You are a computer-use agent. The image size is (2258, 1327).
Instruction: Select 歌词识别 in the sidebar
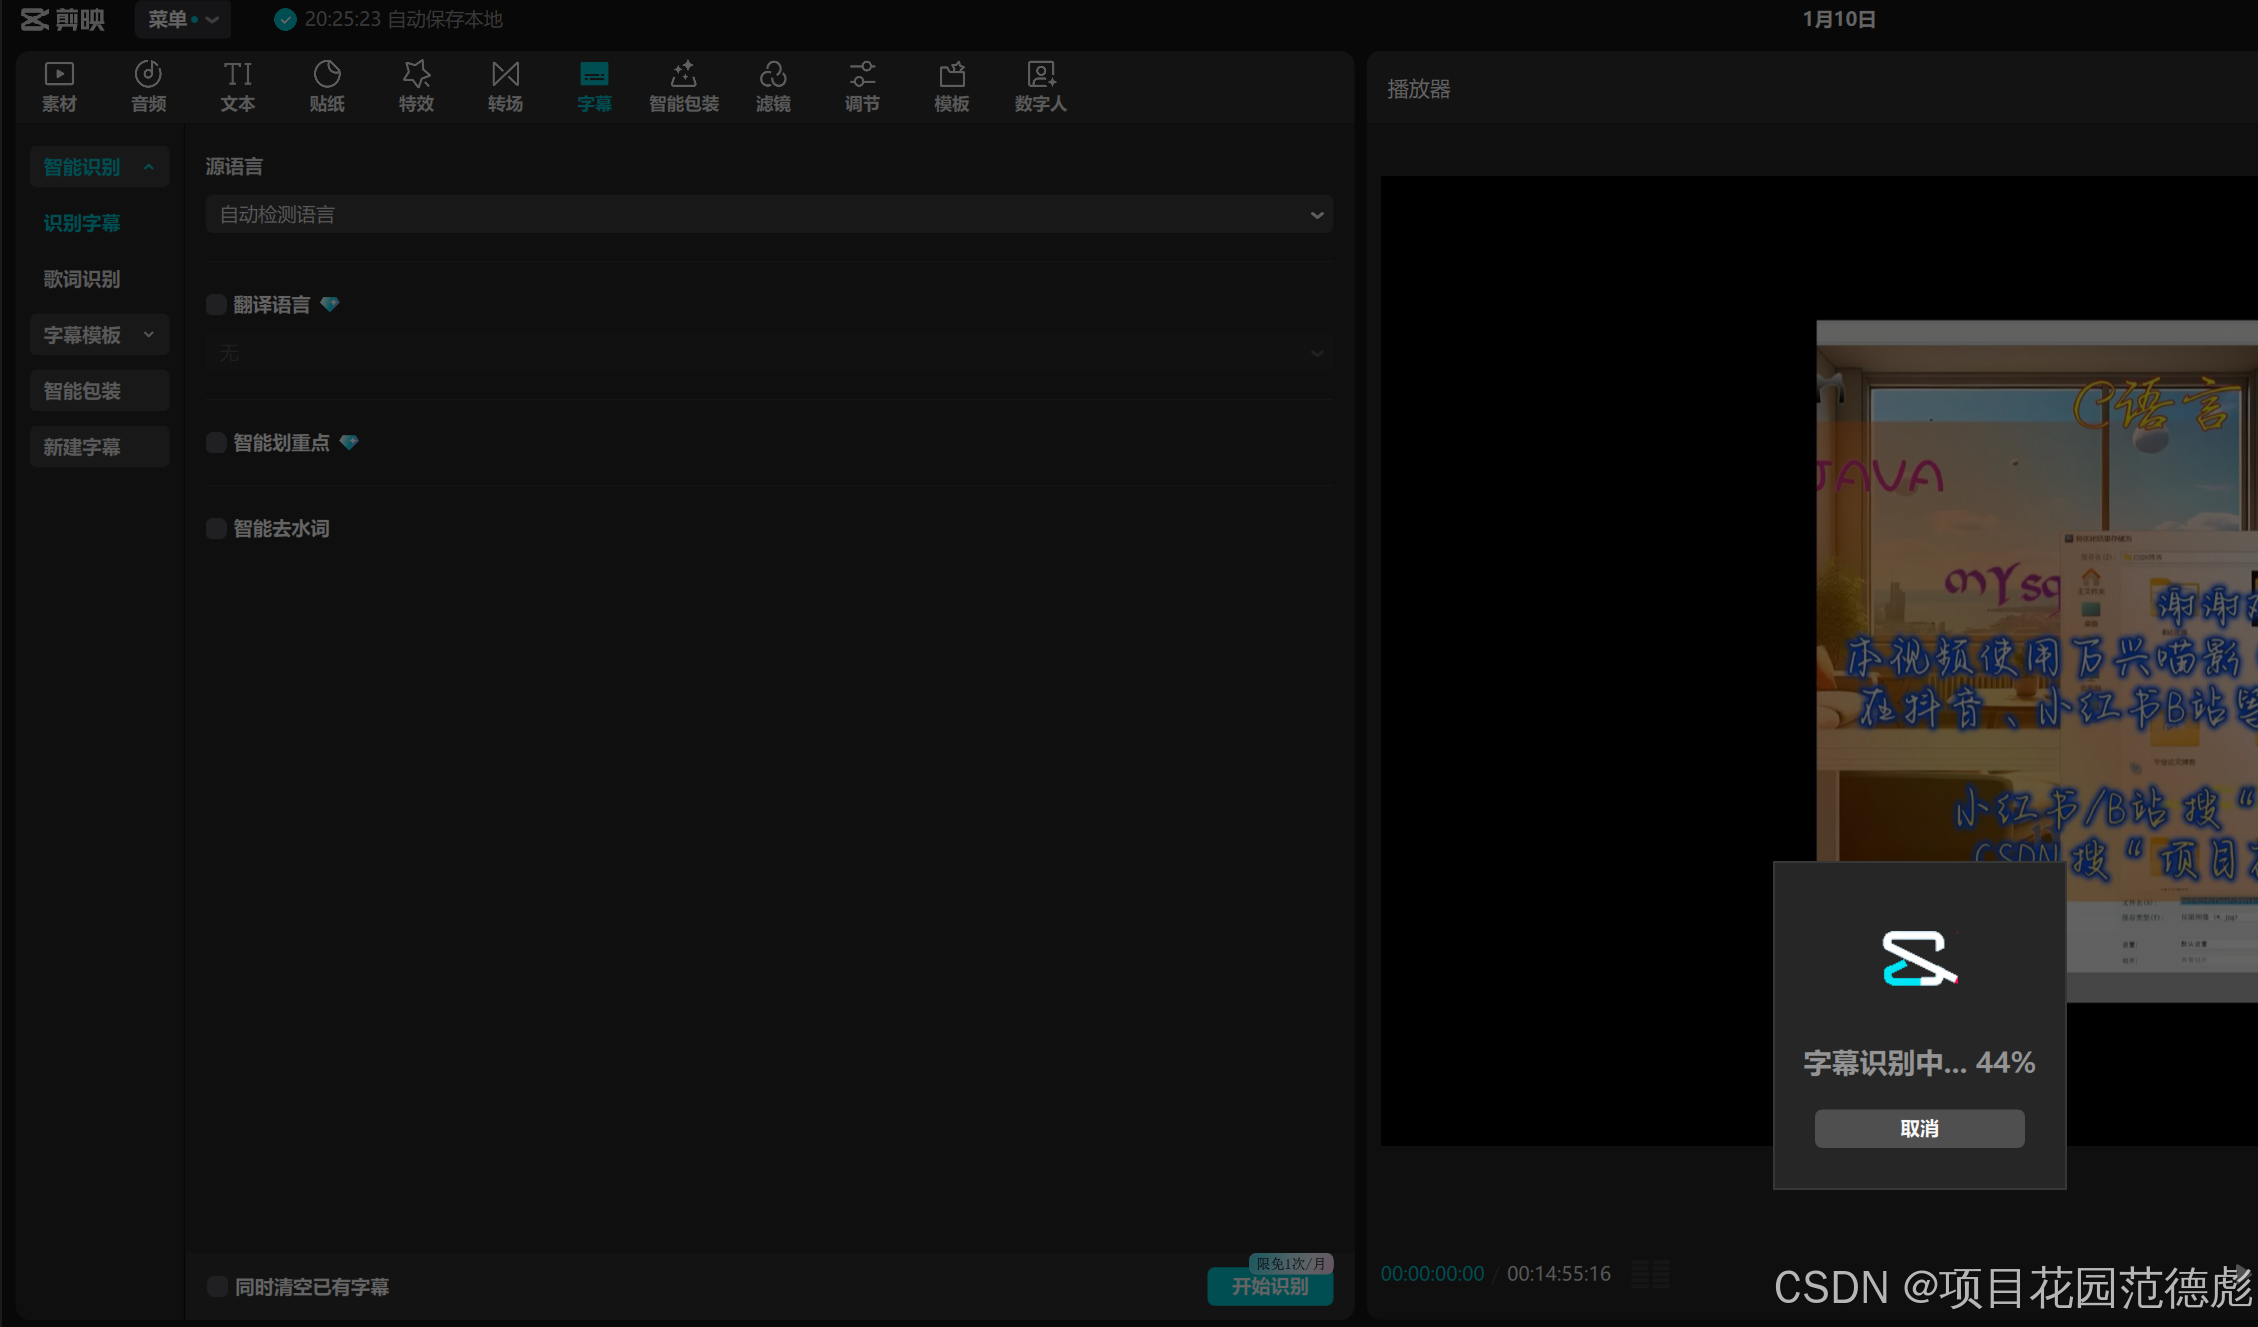pyautogui.click(x=82, y=278)
